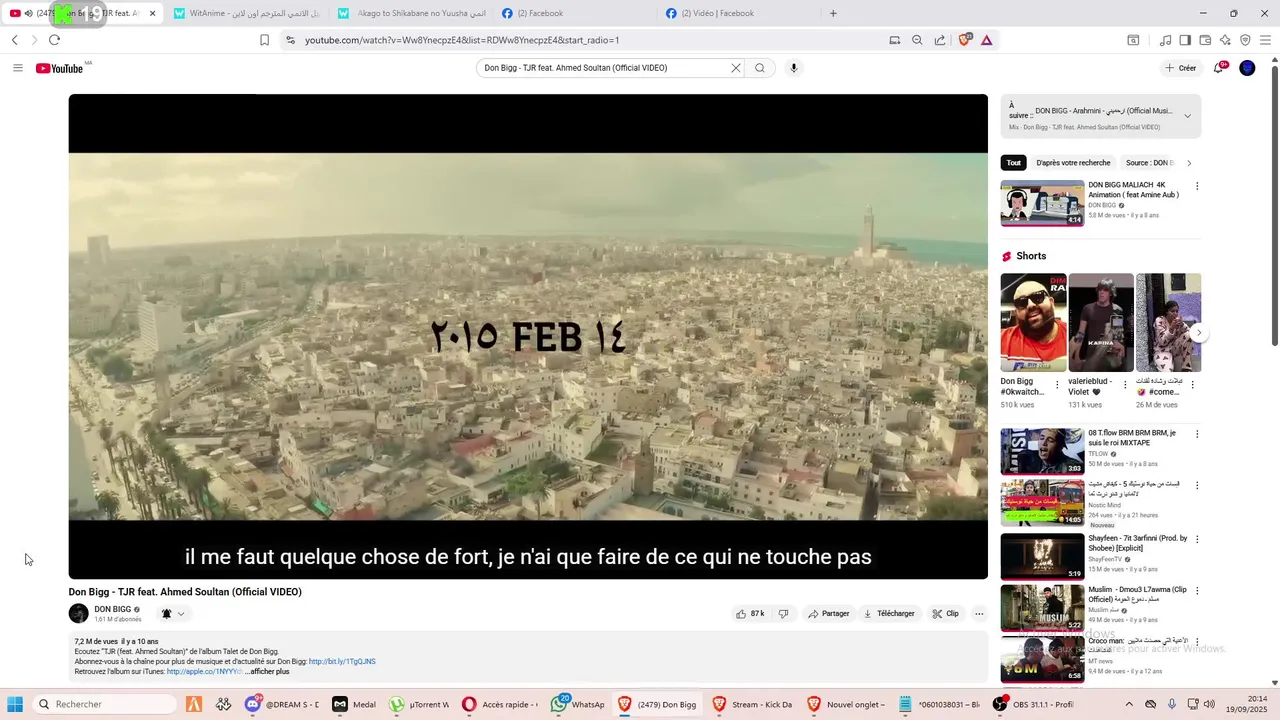Dislike the video with thumbs-down
The image size is (1280, 720).
tap(783, 614)
